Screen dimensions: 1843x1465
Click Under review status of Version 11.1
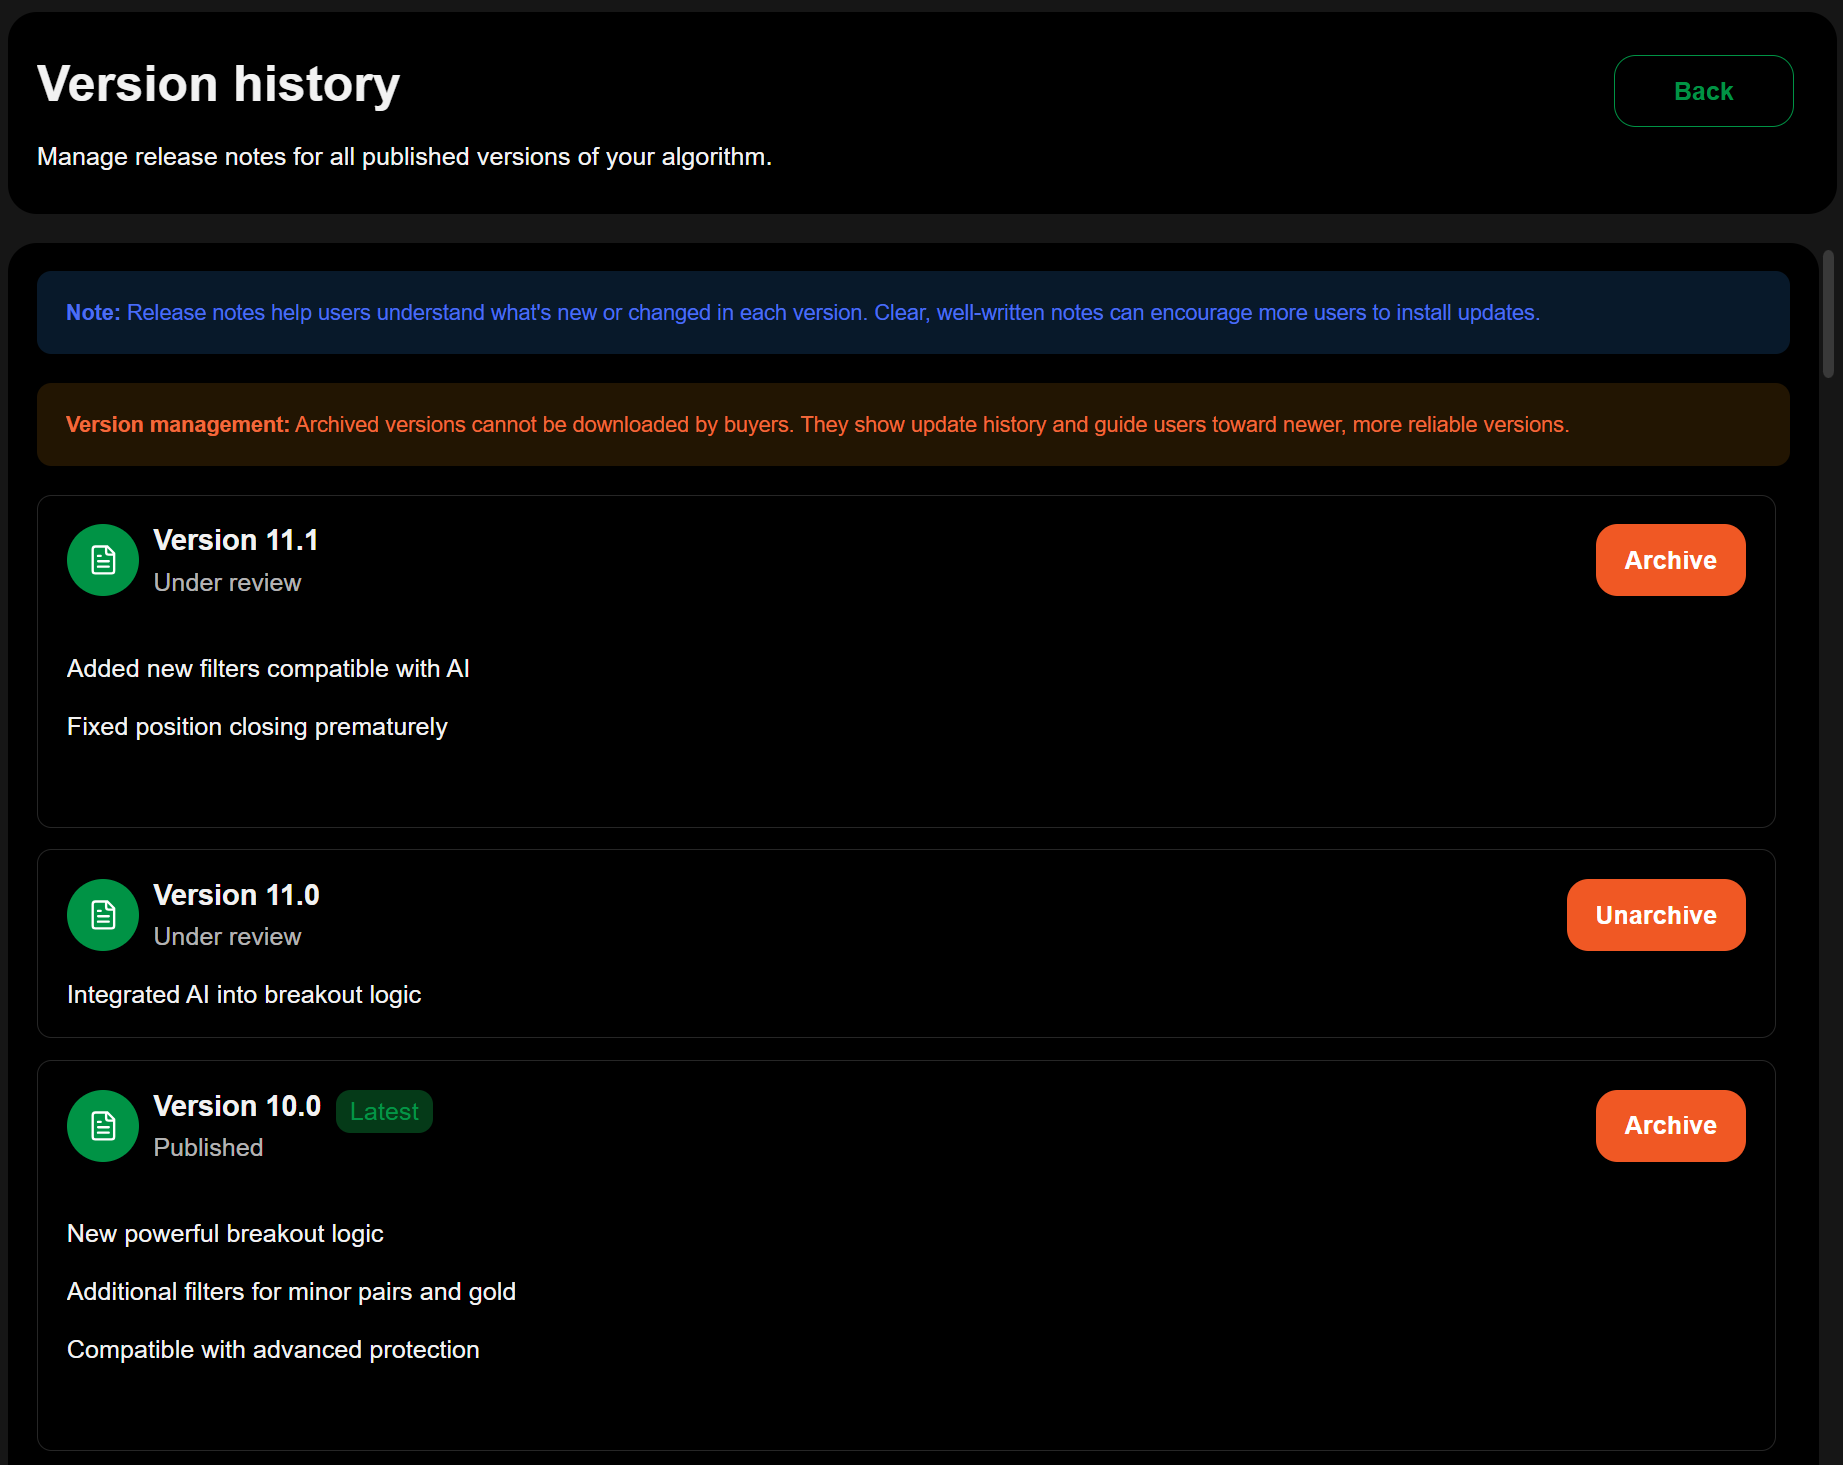(x=227, y=583)
